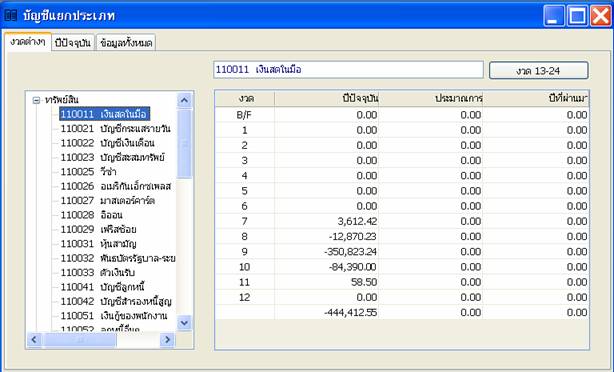
Task: Select account 110028 อิออน
Action: pyautogui.click(x=92, y=215)
